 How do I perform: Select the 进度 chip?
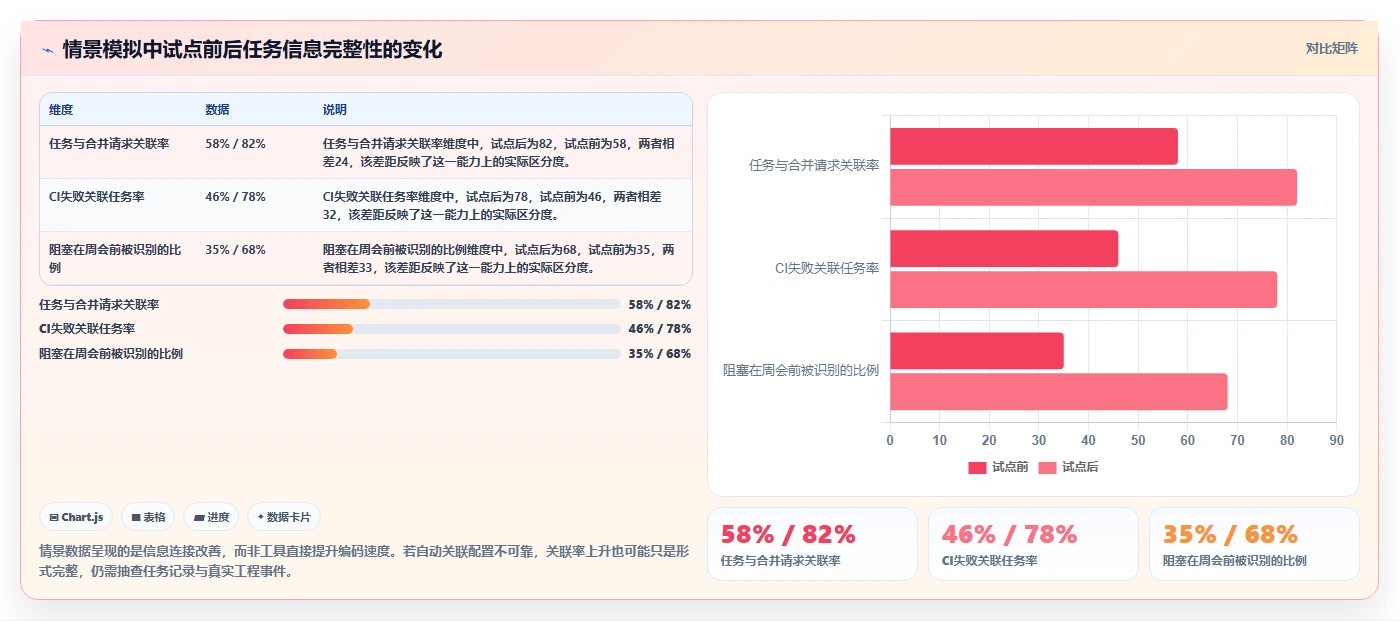point(211,517)
